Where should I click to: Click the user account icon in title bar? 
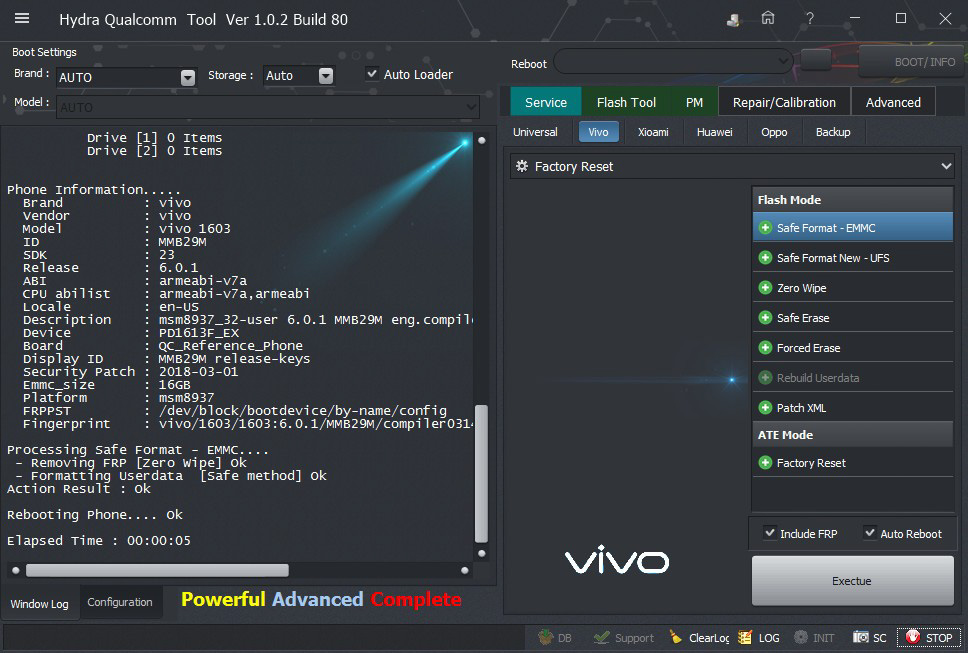(x=734, y=19)
